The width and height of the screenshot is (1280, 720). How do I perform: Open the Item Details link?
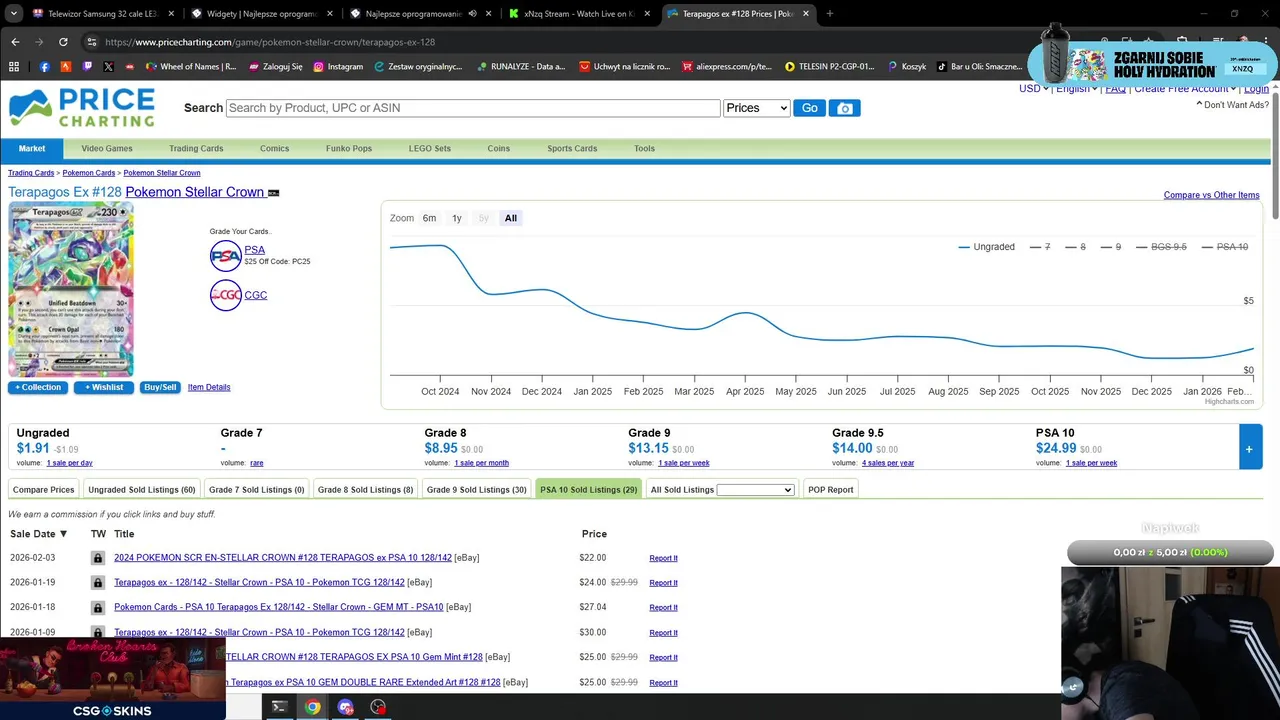point(209,387)
